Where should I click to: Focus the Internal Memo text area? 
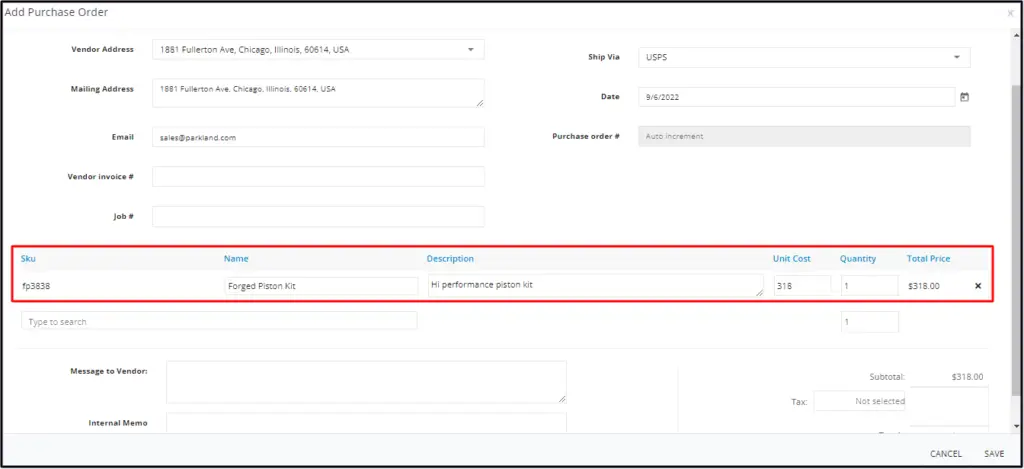(366, 423)
